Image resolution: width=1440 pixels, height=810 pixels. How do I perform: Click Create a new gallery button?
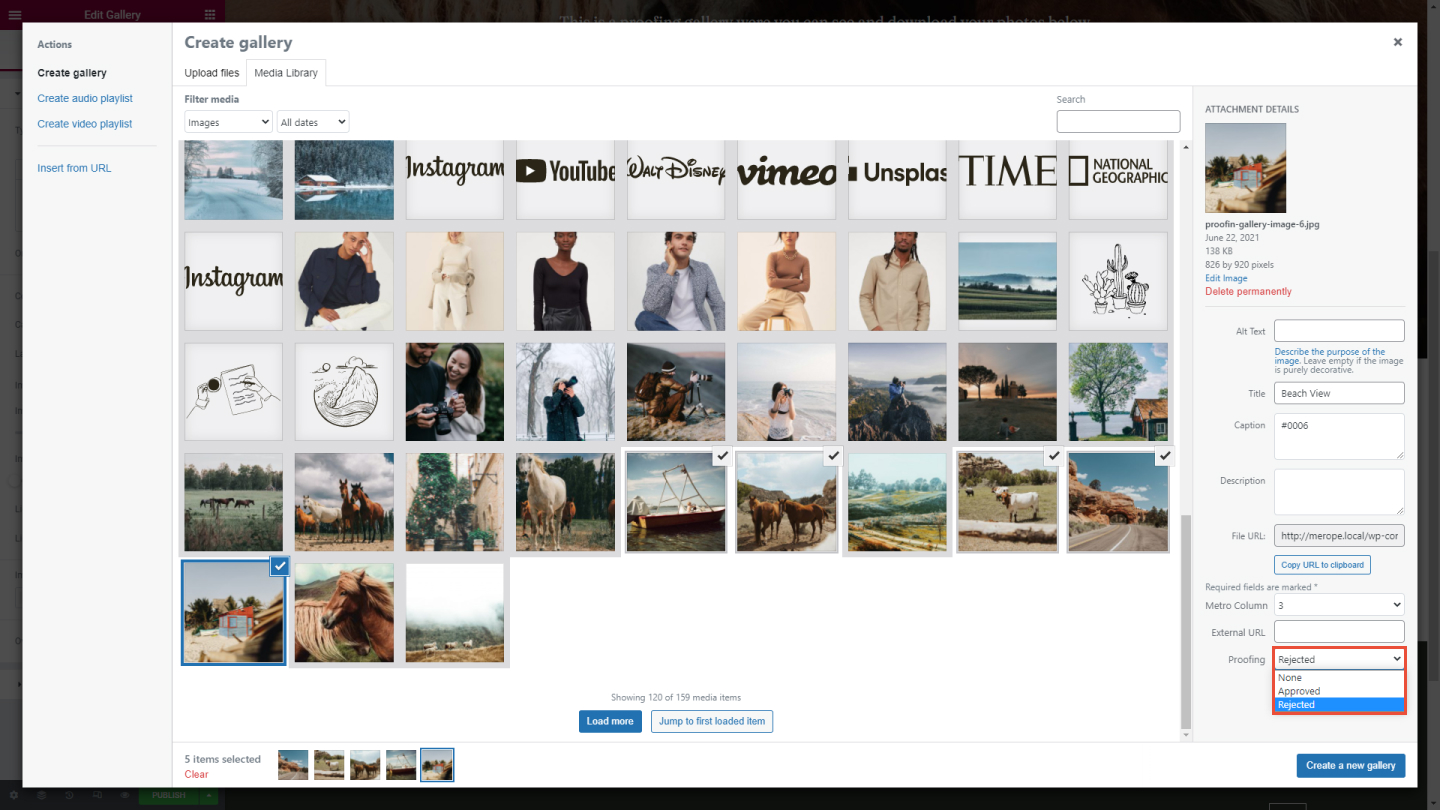click(x=1351, y=765)
